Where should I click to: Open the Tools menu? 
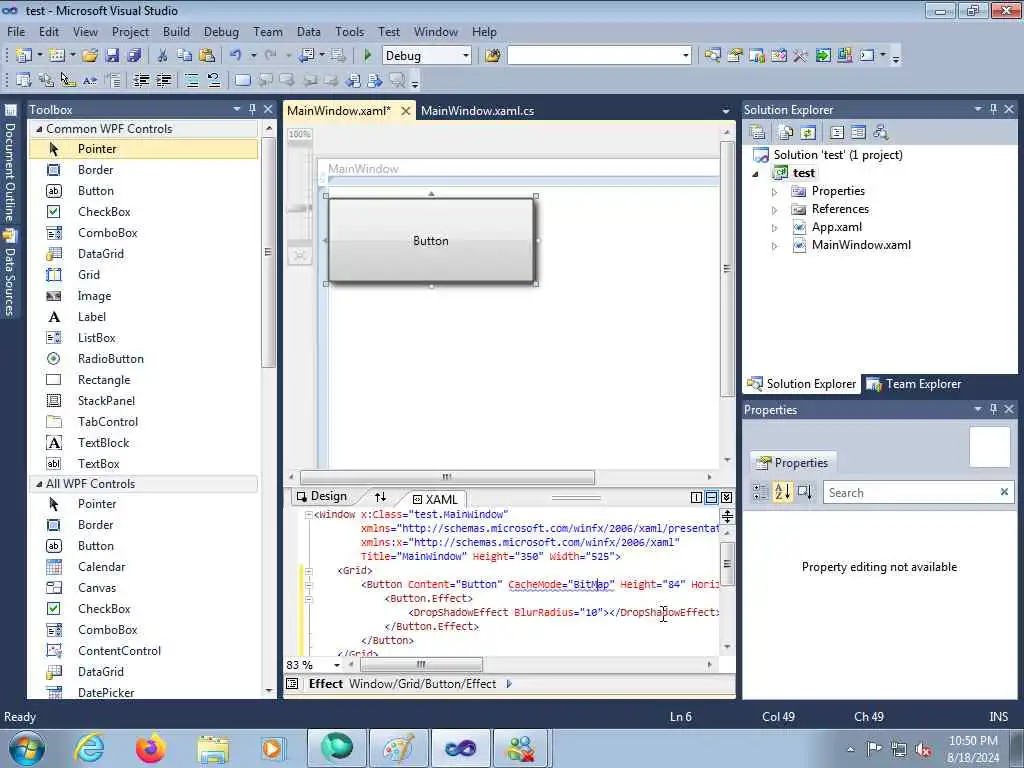pos(349,31)
